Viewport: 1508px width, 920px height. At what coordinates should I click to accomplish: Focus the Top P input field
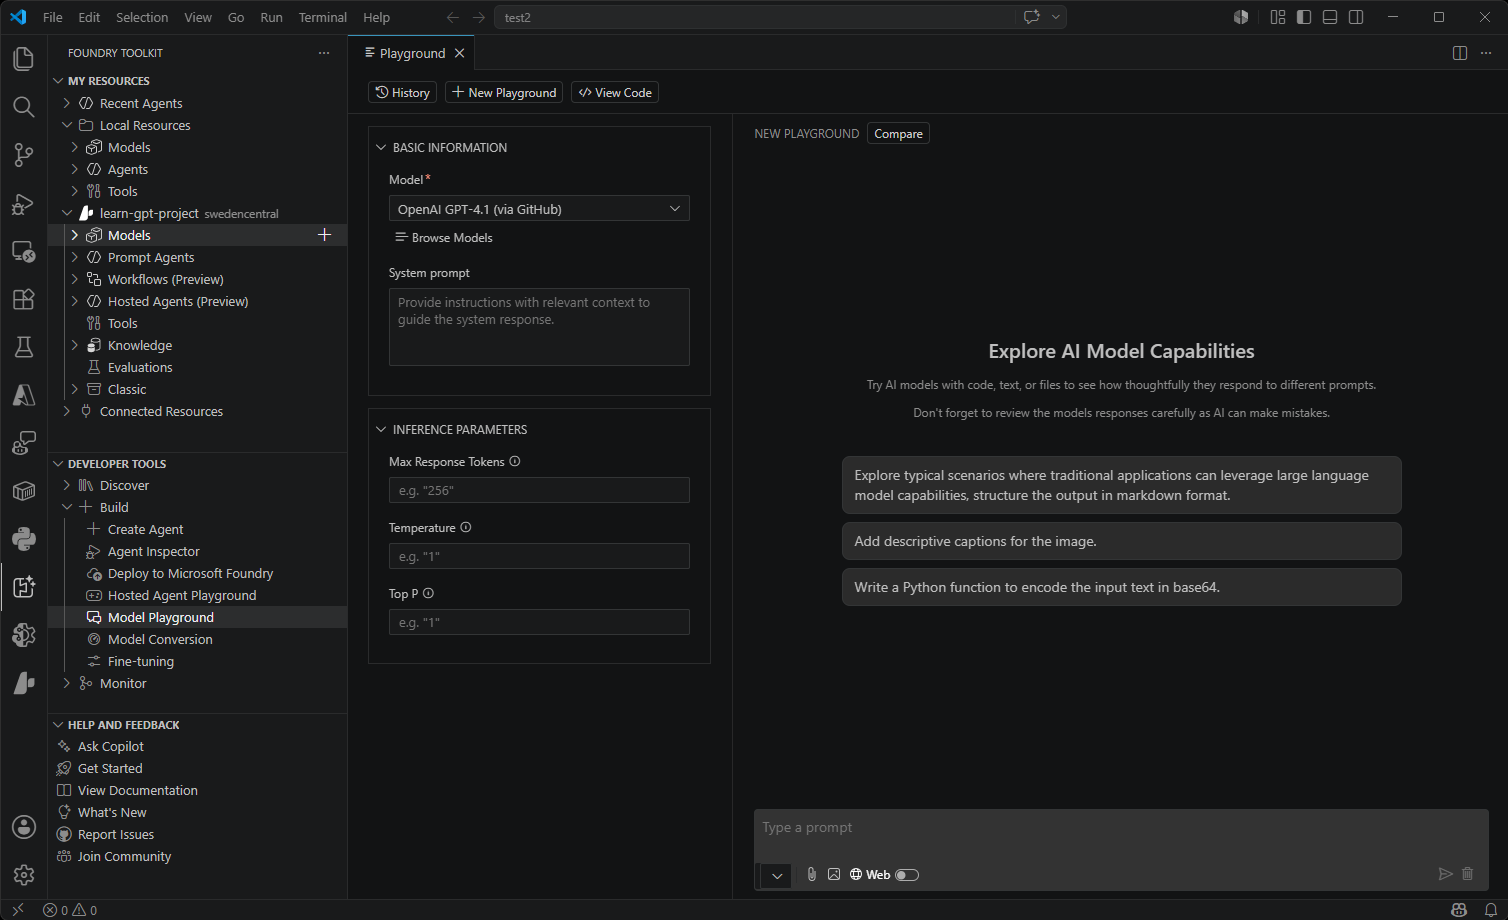[x=539, y=622]
